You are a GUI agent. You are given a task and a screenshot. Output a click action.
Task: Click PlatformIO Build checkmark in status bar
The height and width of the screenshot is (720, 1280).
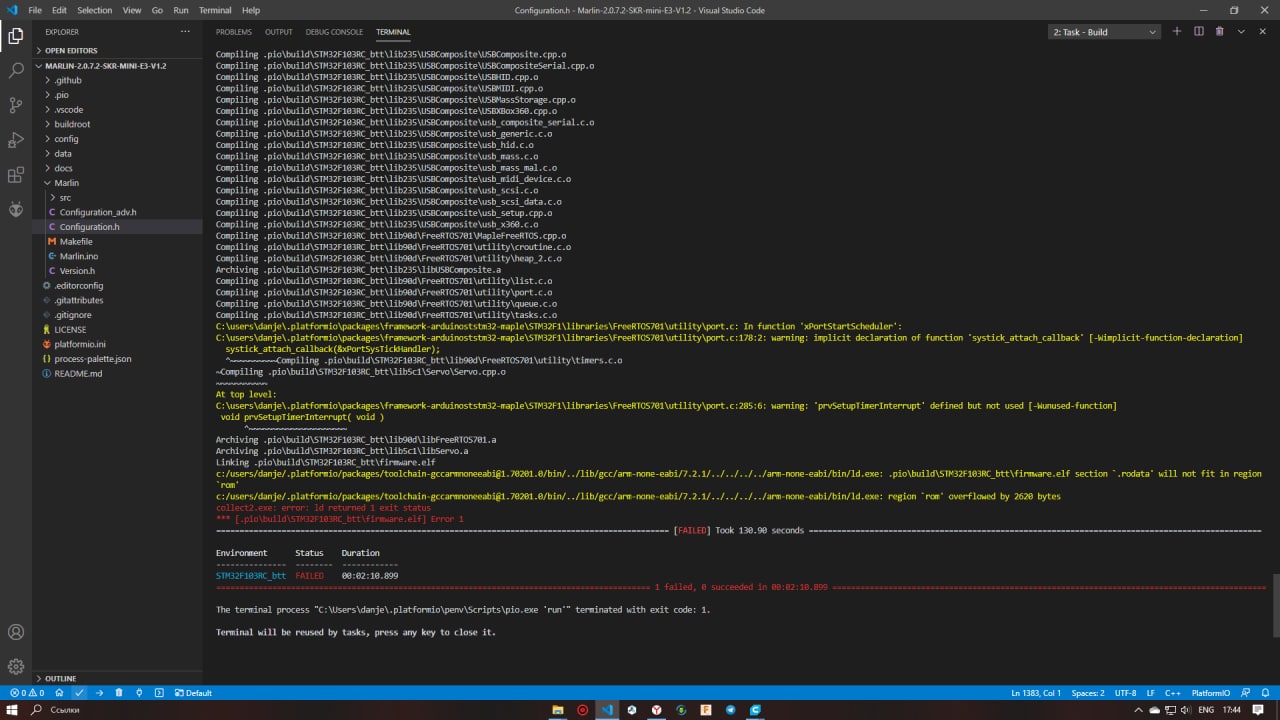click(x=79, y=693)
